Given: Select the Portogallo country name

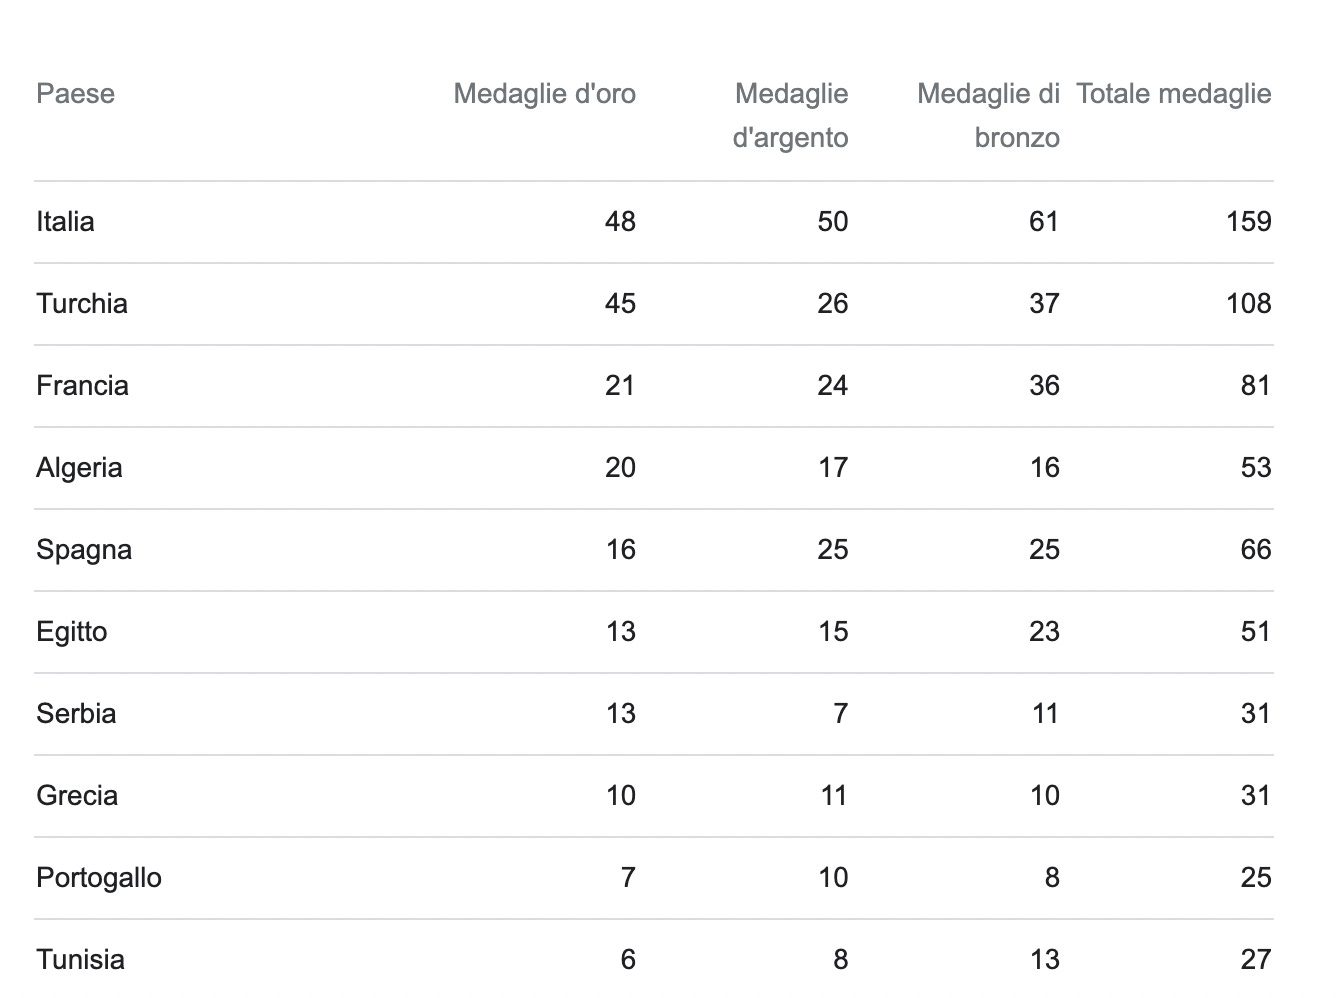Looking at the screenshot, I should [99, 878].
